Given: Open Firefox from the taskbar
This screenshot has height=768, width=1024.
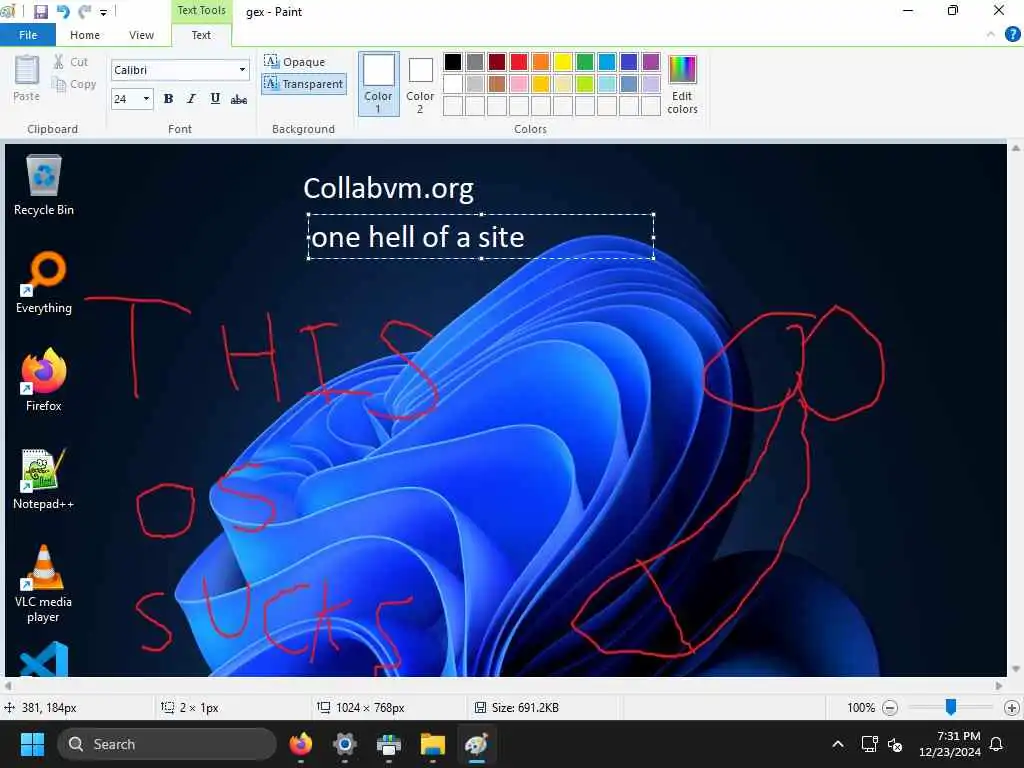Looking at the screenshot, I should [301, 744].
